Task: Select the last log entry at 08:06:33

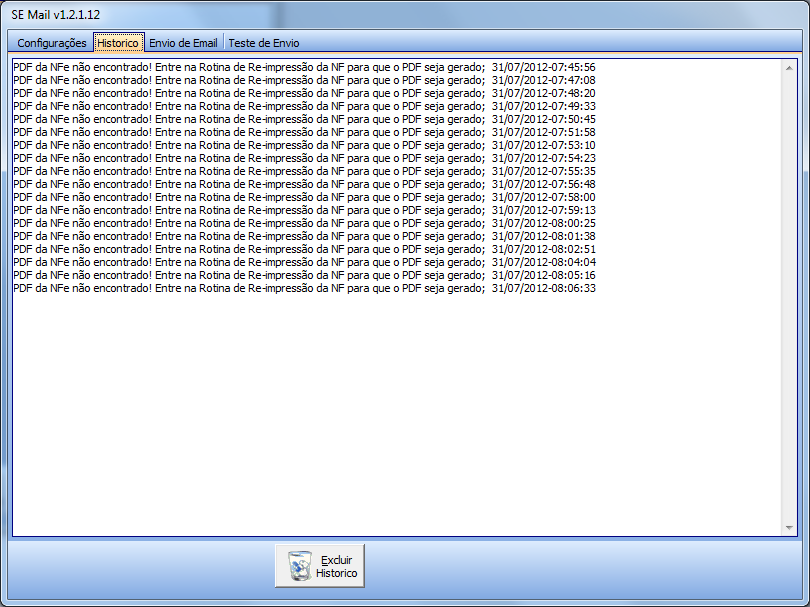Action: [x=304, y=288]
